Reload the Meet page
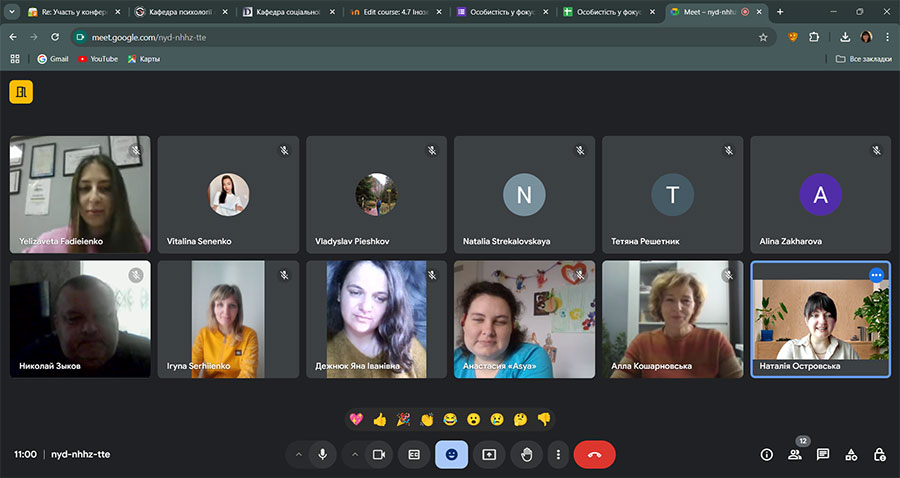The width and height of the screenshot is (900, 478). point(55,37)
